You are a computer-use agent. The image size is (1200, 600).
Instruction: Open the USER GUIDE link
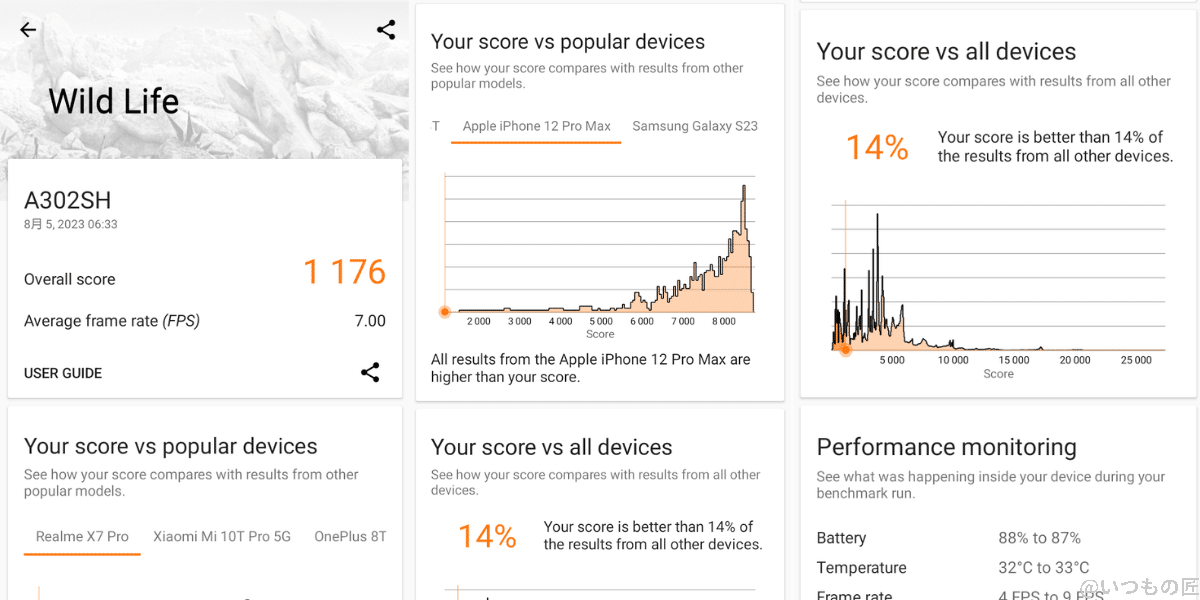click(63, 373)
